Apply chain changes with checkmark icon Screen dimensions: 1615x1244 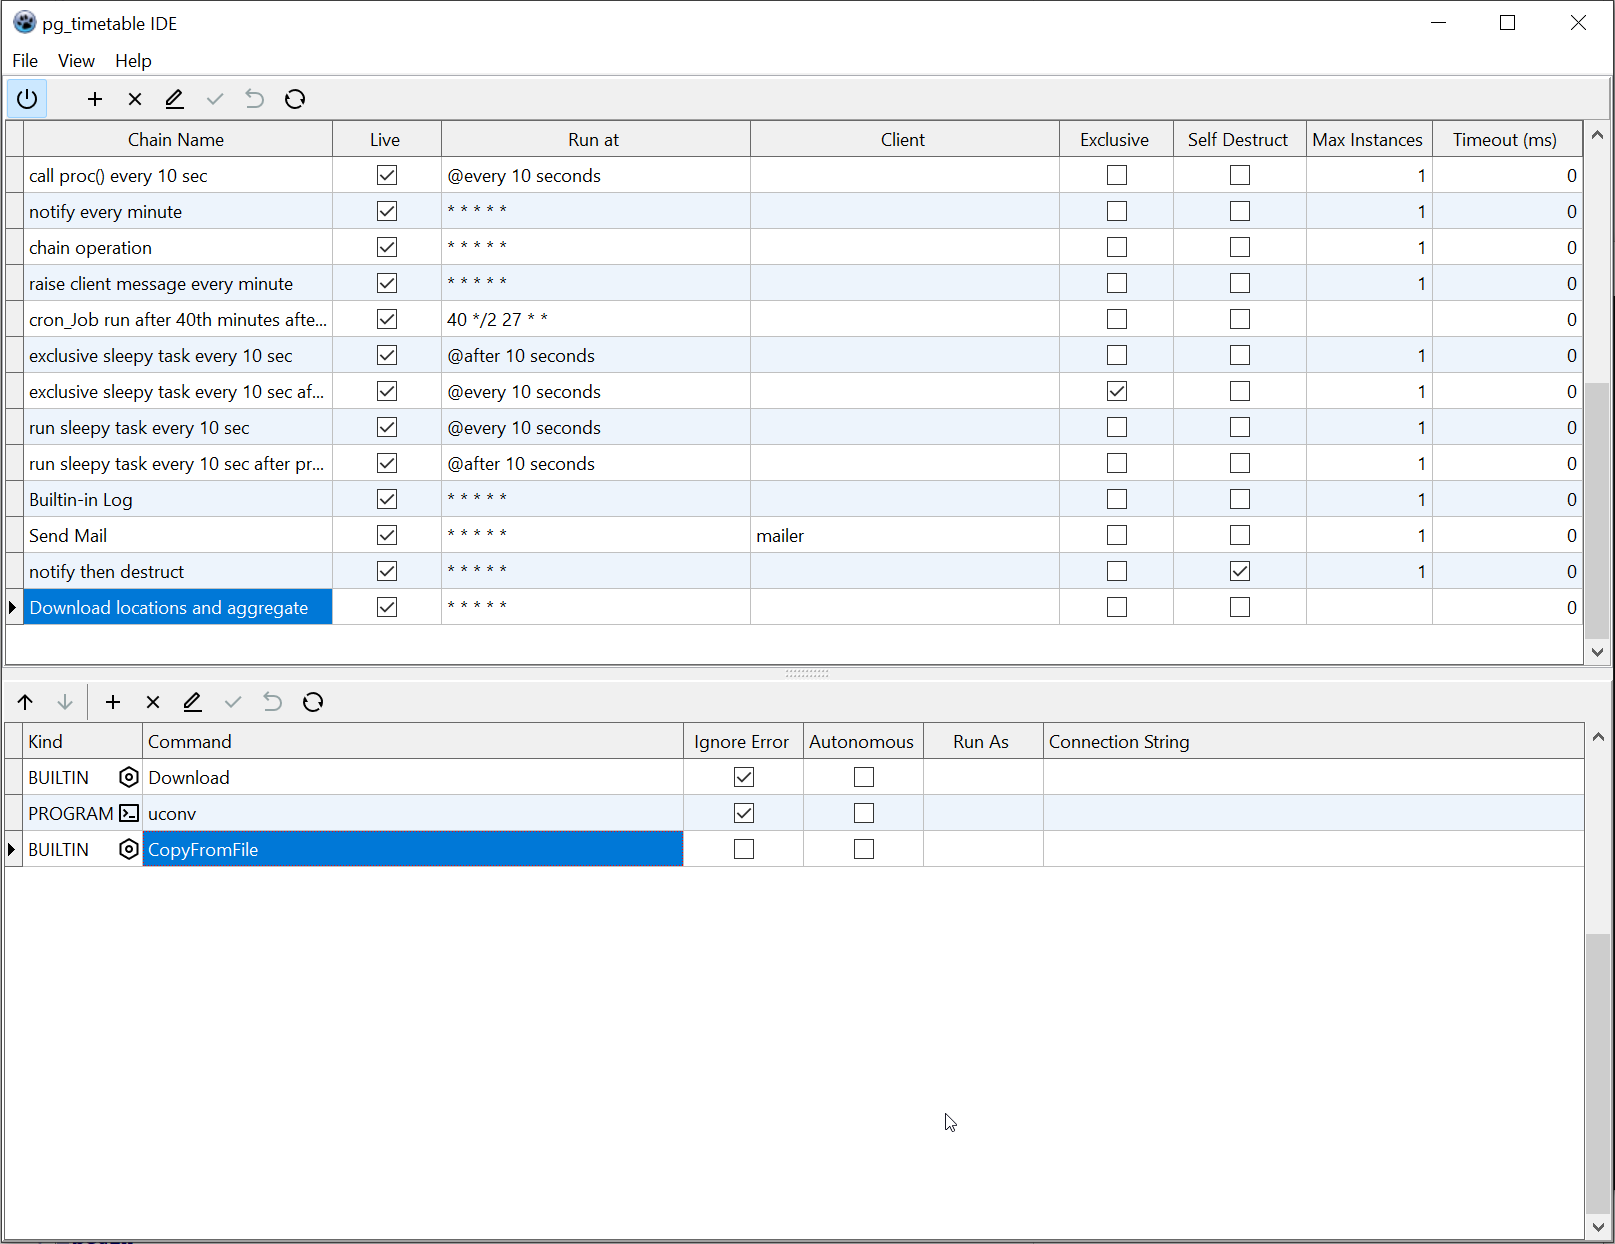coord(215,99)
